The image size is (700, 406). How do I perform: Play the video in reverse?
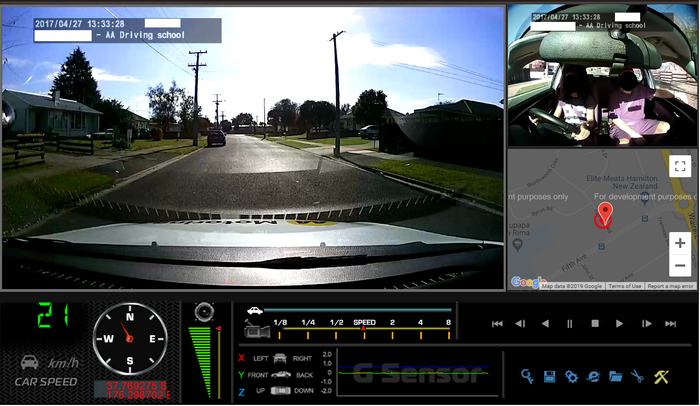click(545, 324)
